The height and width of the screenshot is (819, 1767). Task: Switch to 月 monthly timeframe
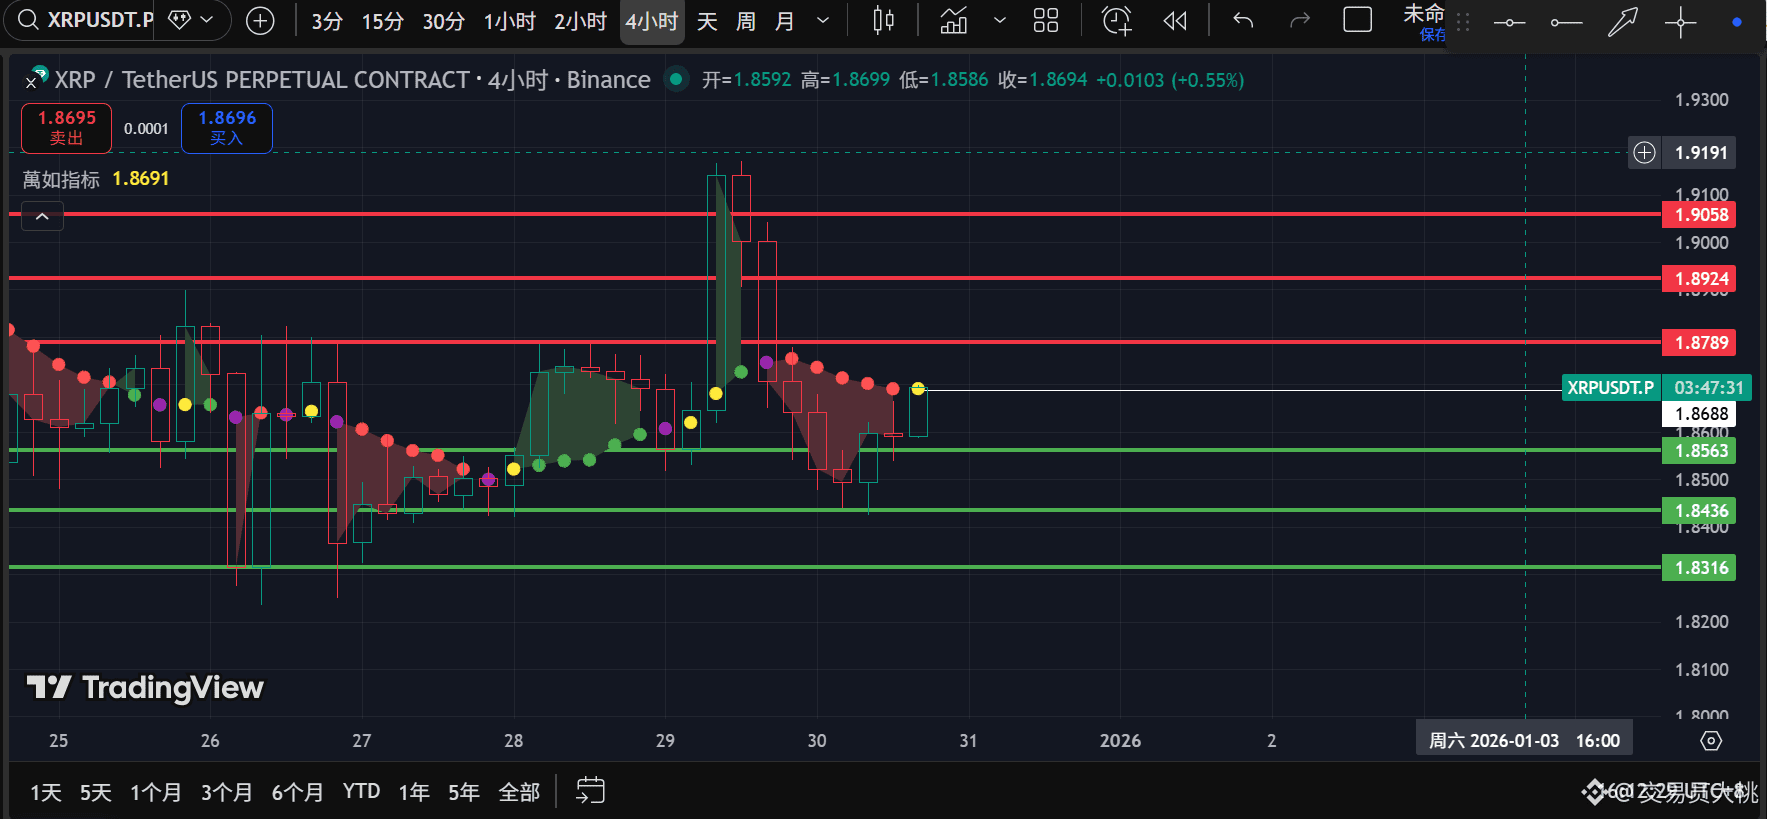coord(785,21)
